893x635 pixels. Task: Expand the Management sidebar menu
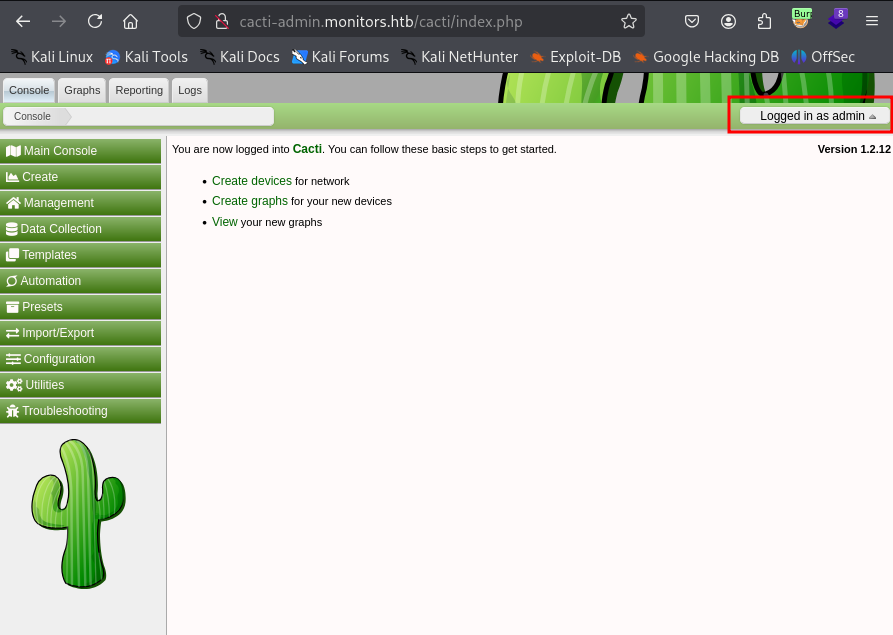80,203
